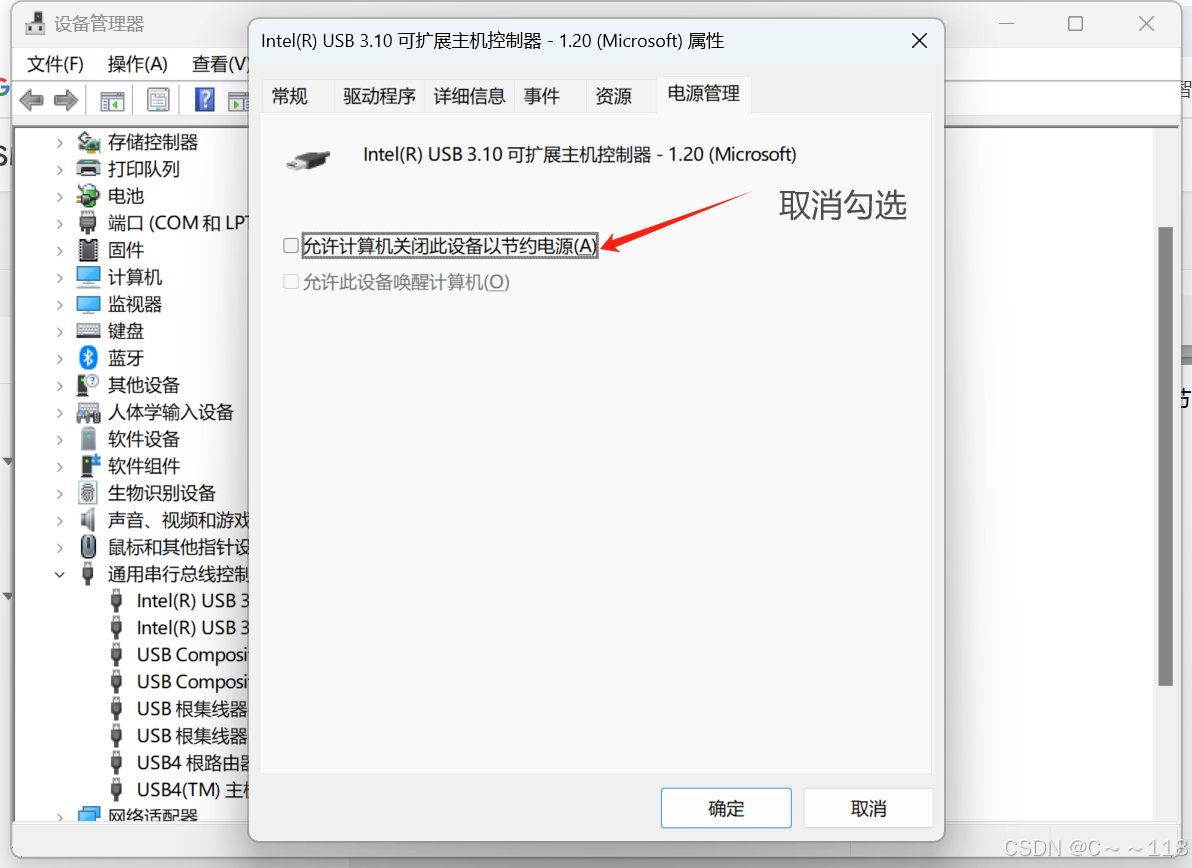Close the USB controller properties dialog
The image size is (1192, 868).
point(919,41)
